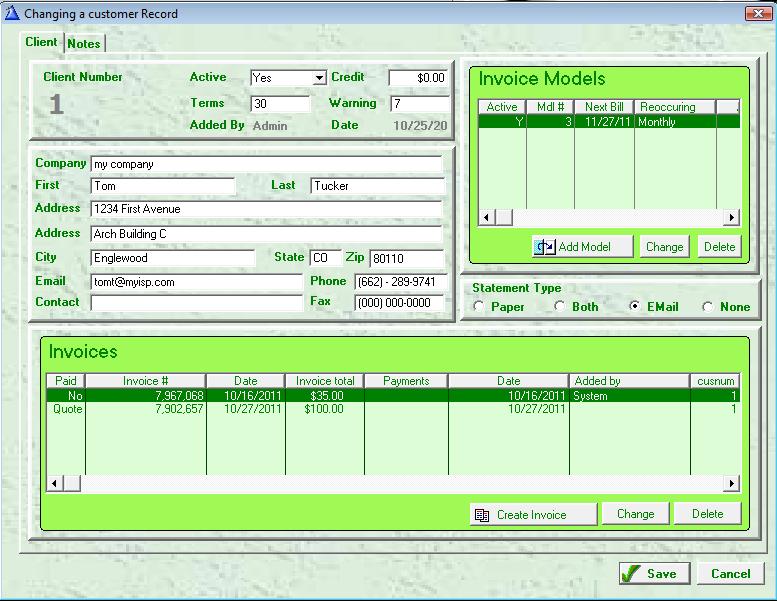Select Both statement type option
Viewport: 777px width, 601px height.
[x=560, y=307]
